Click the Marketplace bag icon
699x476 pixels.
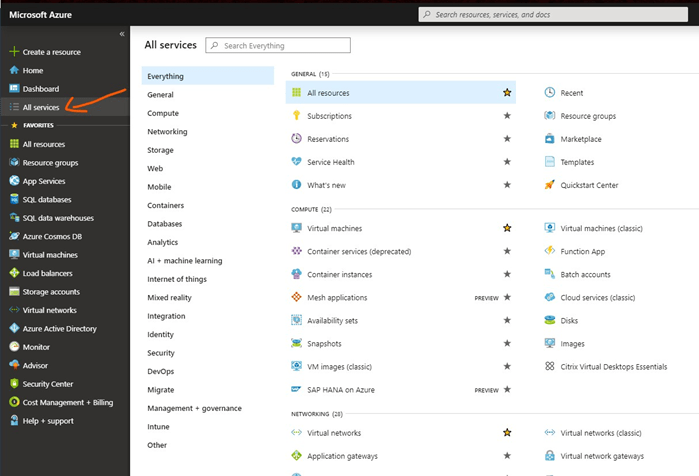click(x=549, y=139)
